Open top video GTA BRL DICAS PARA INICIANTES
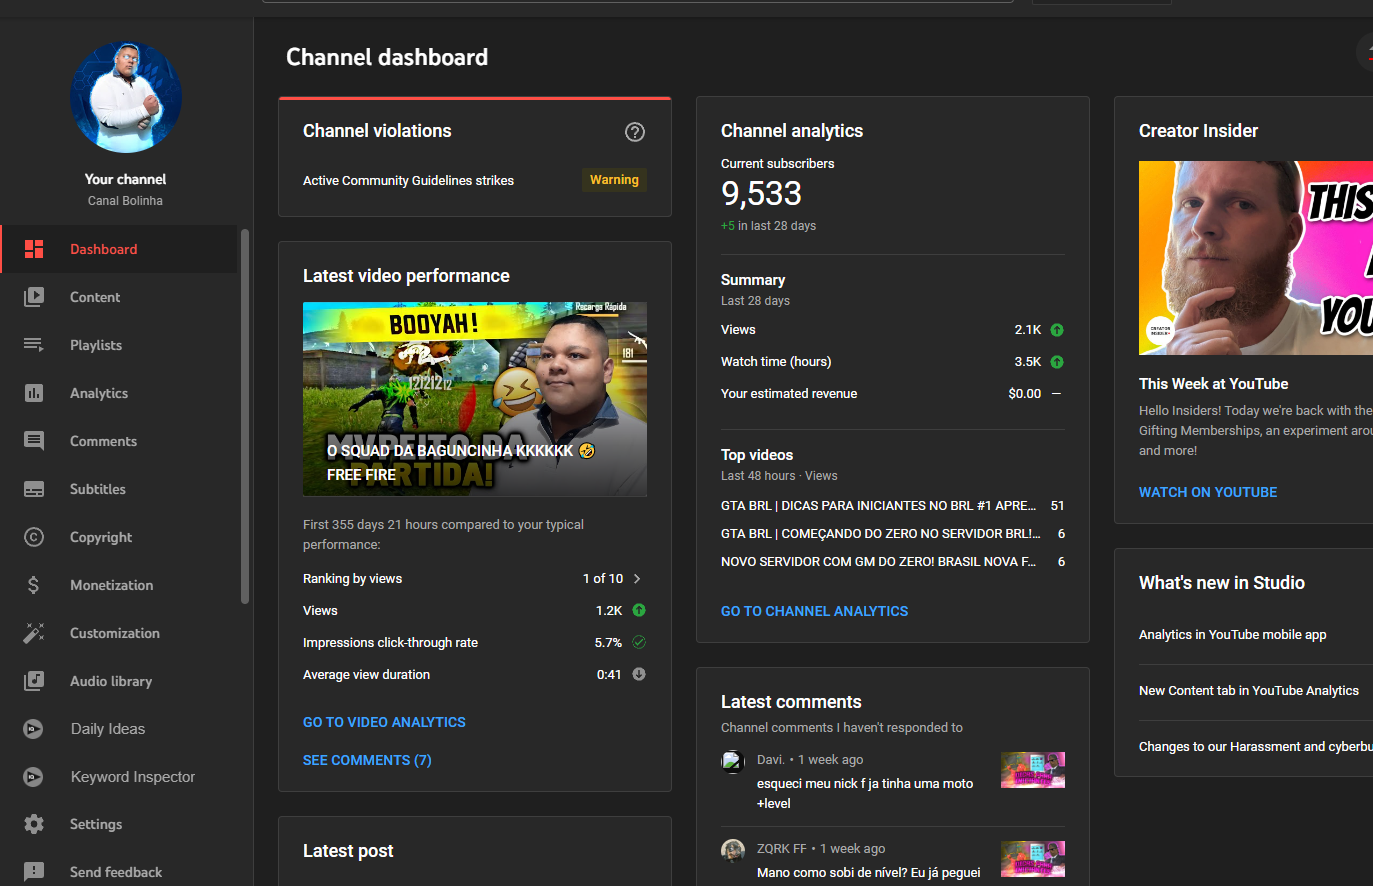The image size is (1373, 886). tap(892, 506)
